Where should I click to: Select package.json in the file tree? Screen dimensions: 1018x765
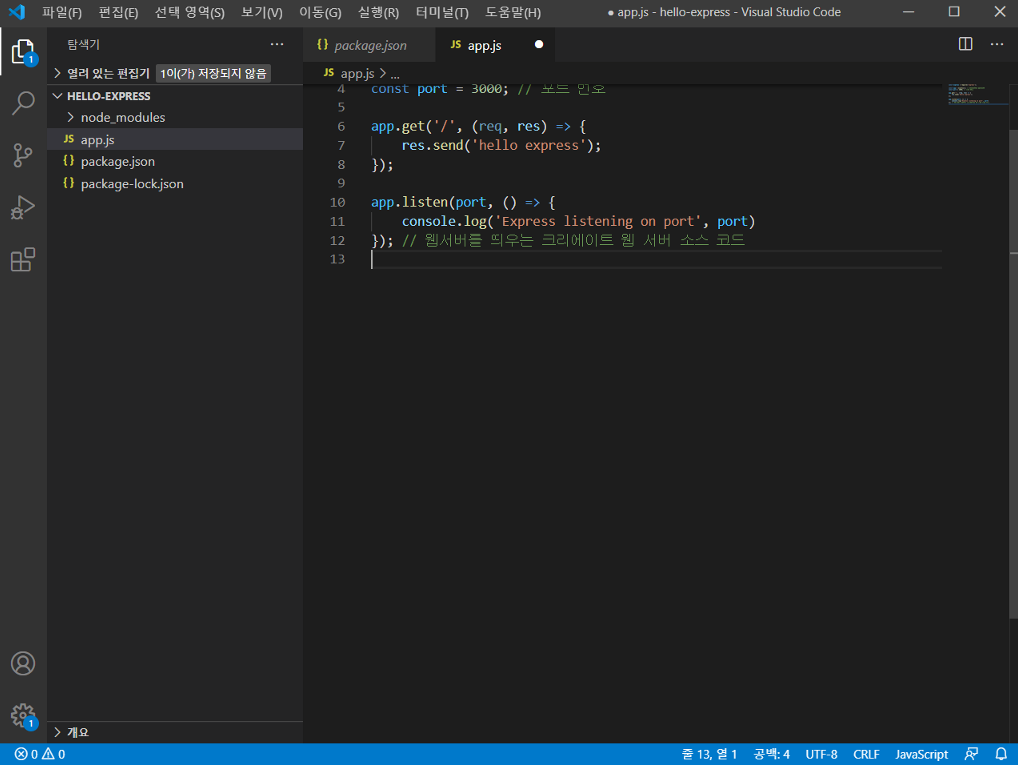[x=175, y=161]
